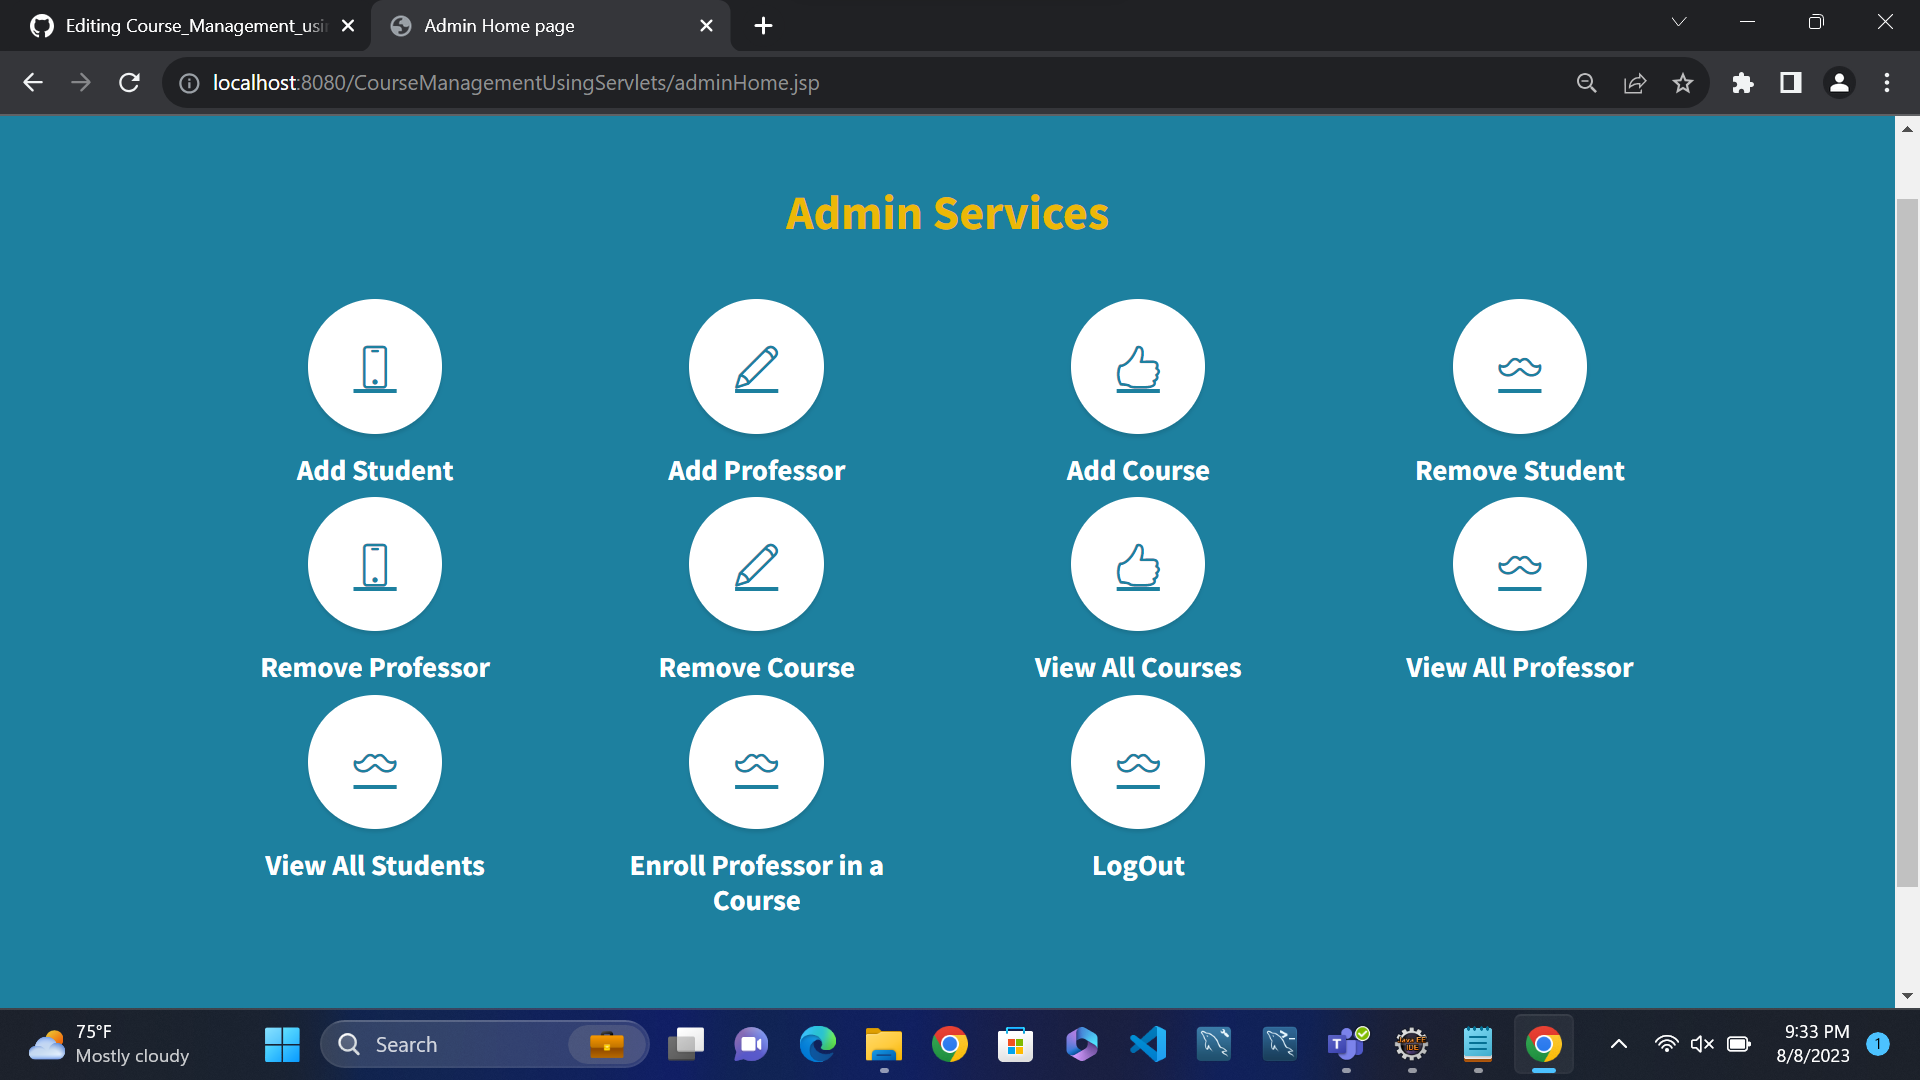Open the Add Student service icon
1920x1080 pixels.
(x=374, y=366)
